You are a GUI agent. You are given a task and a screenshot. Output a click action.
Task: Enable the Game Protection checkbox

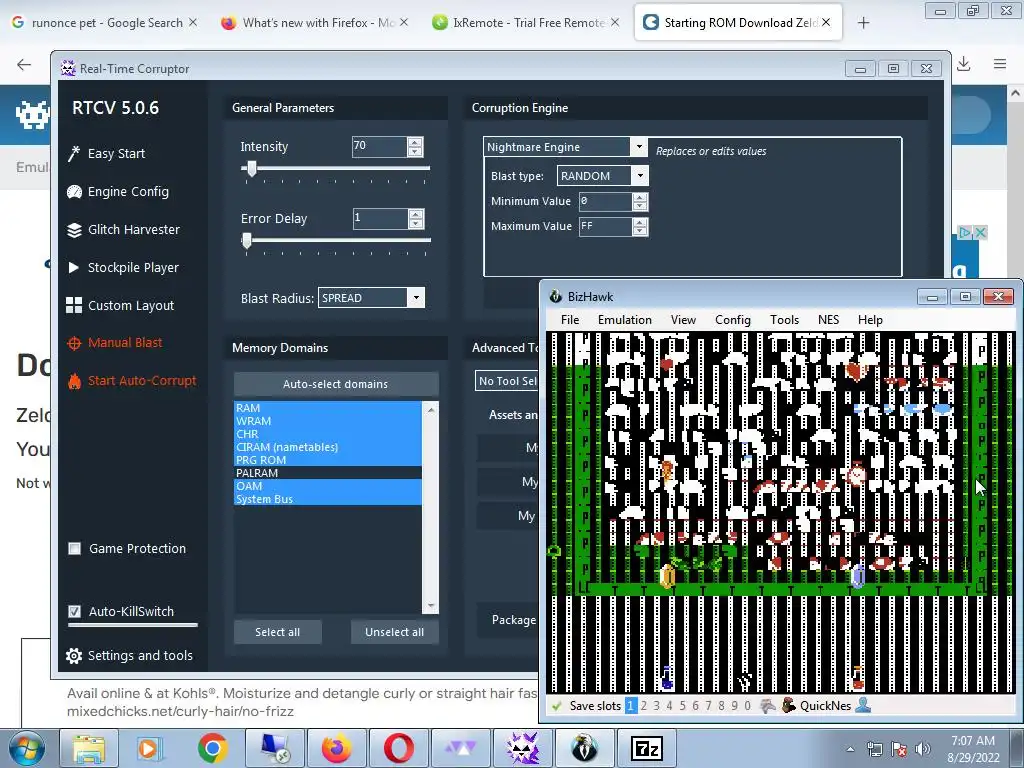(74, 549)
